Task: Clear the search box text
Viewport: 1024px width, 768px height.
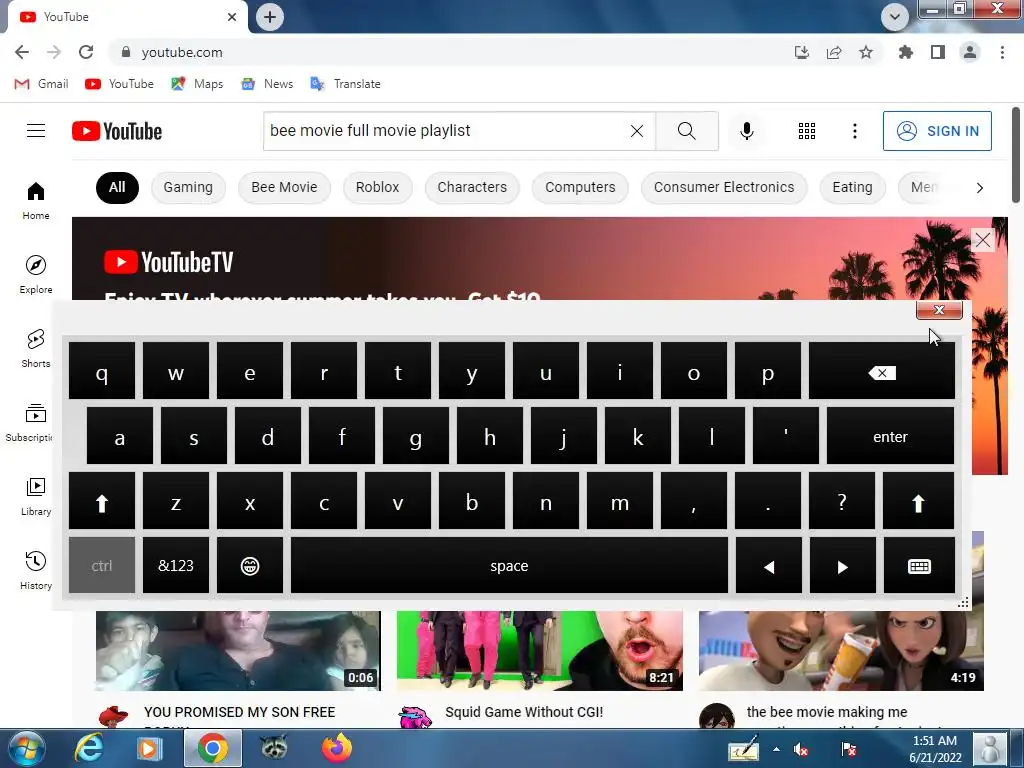Action: pos(637,131)
